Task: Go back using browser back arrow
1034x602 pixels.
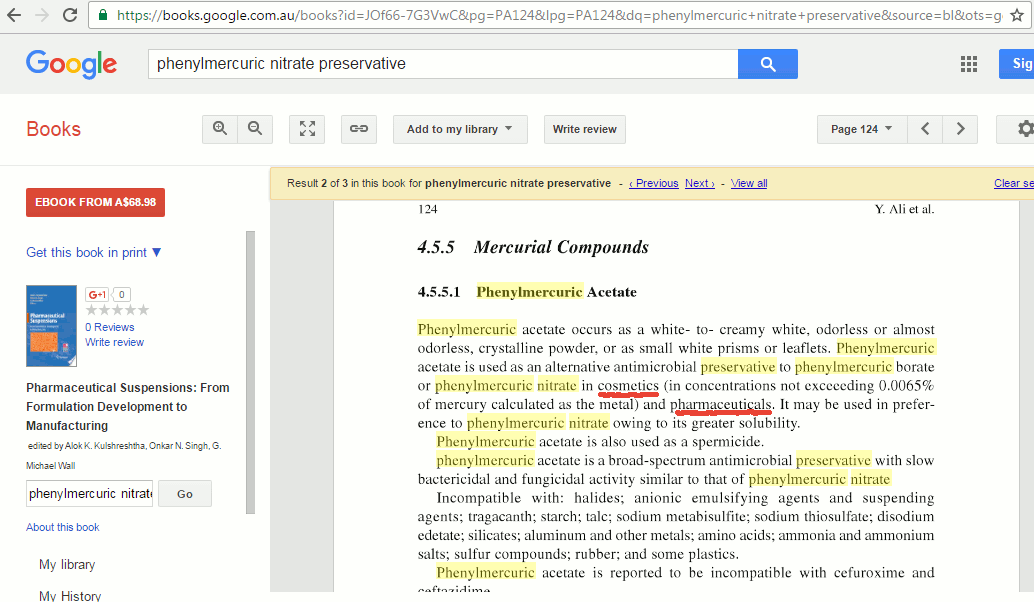Action: tap(14, 15)
